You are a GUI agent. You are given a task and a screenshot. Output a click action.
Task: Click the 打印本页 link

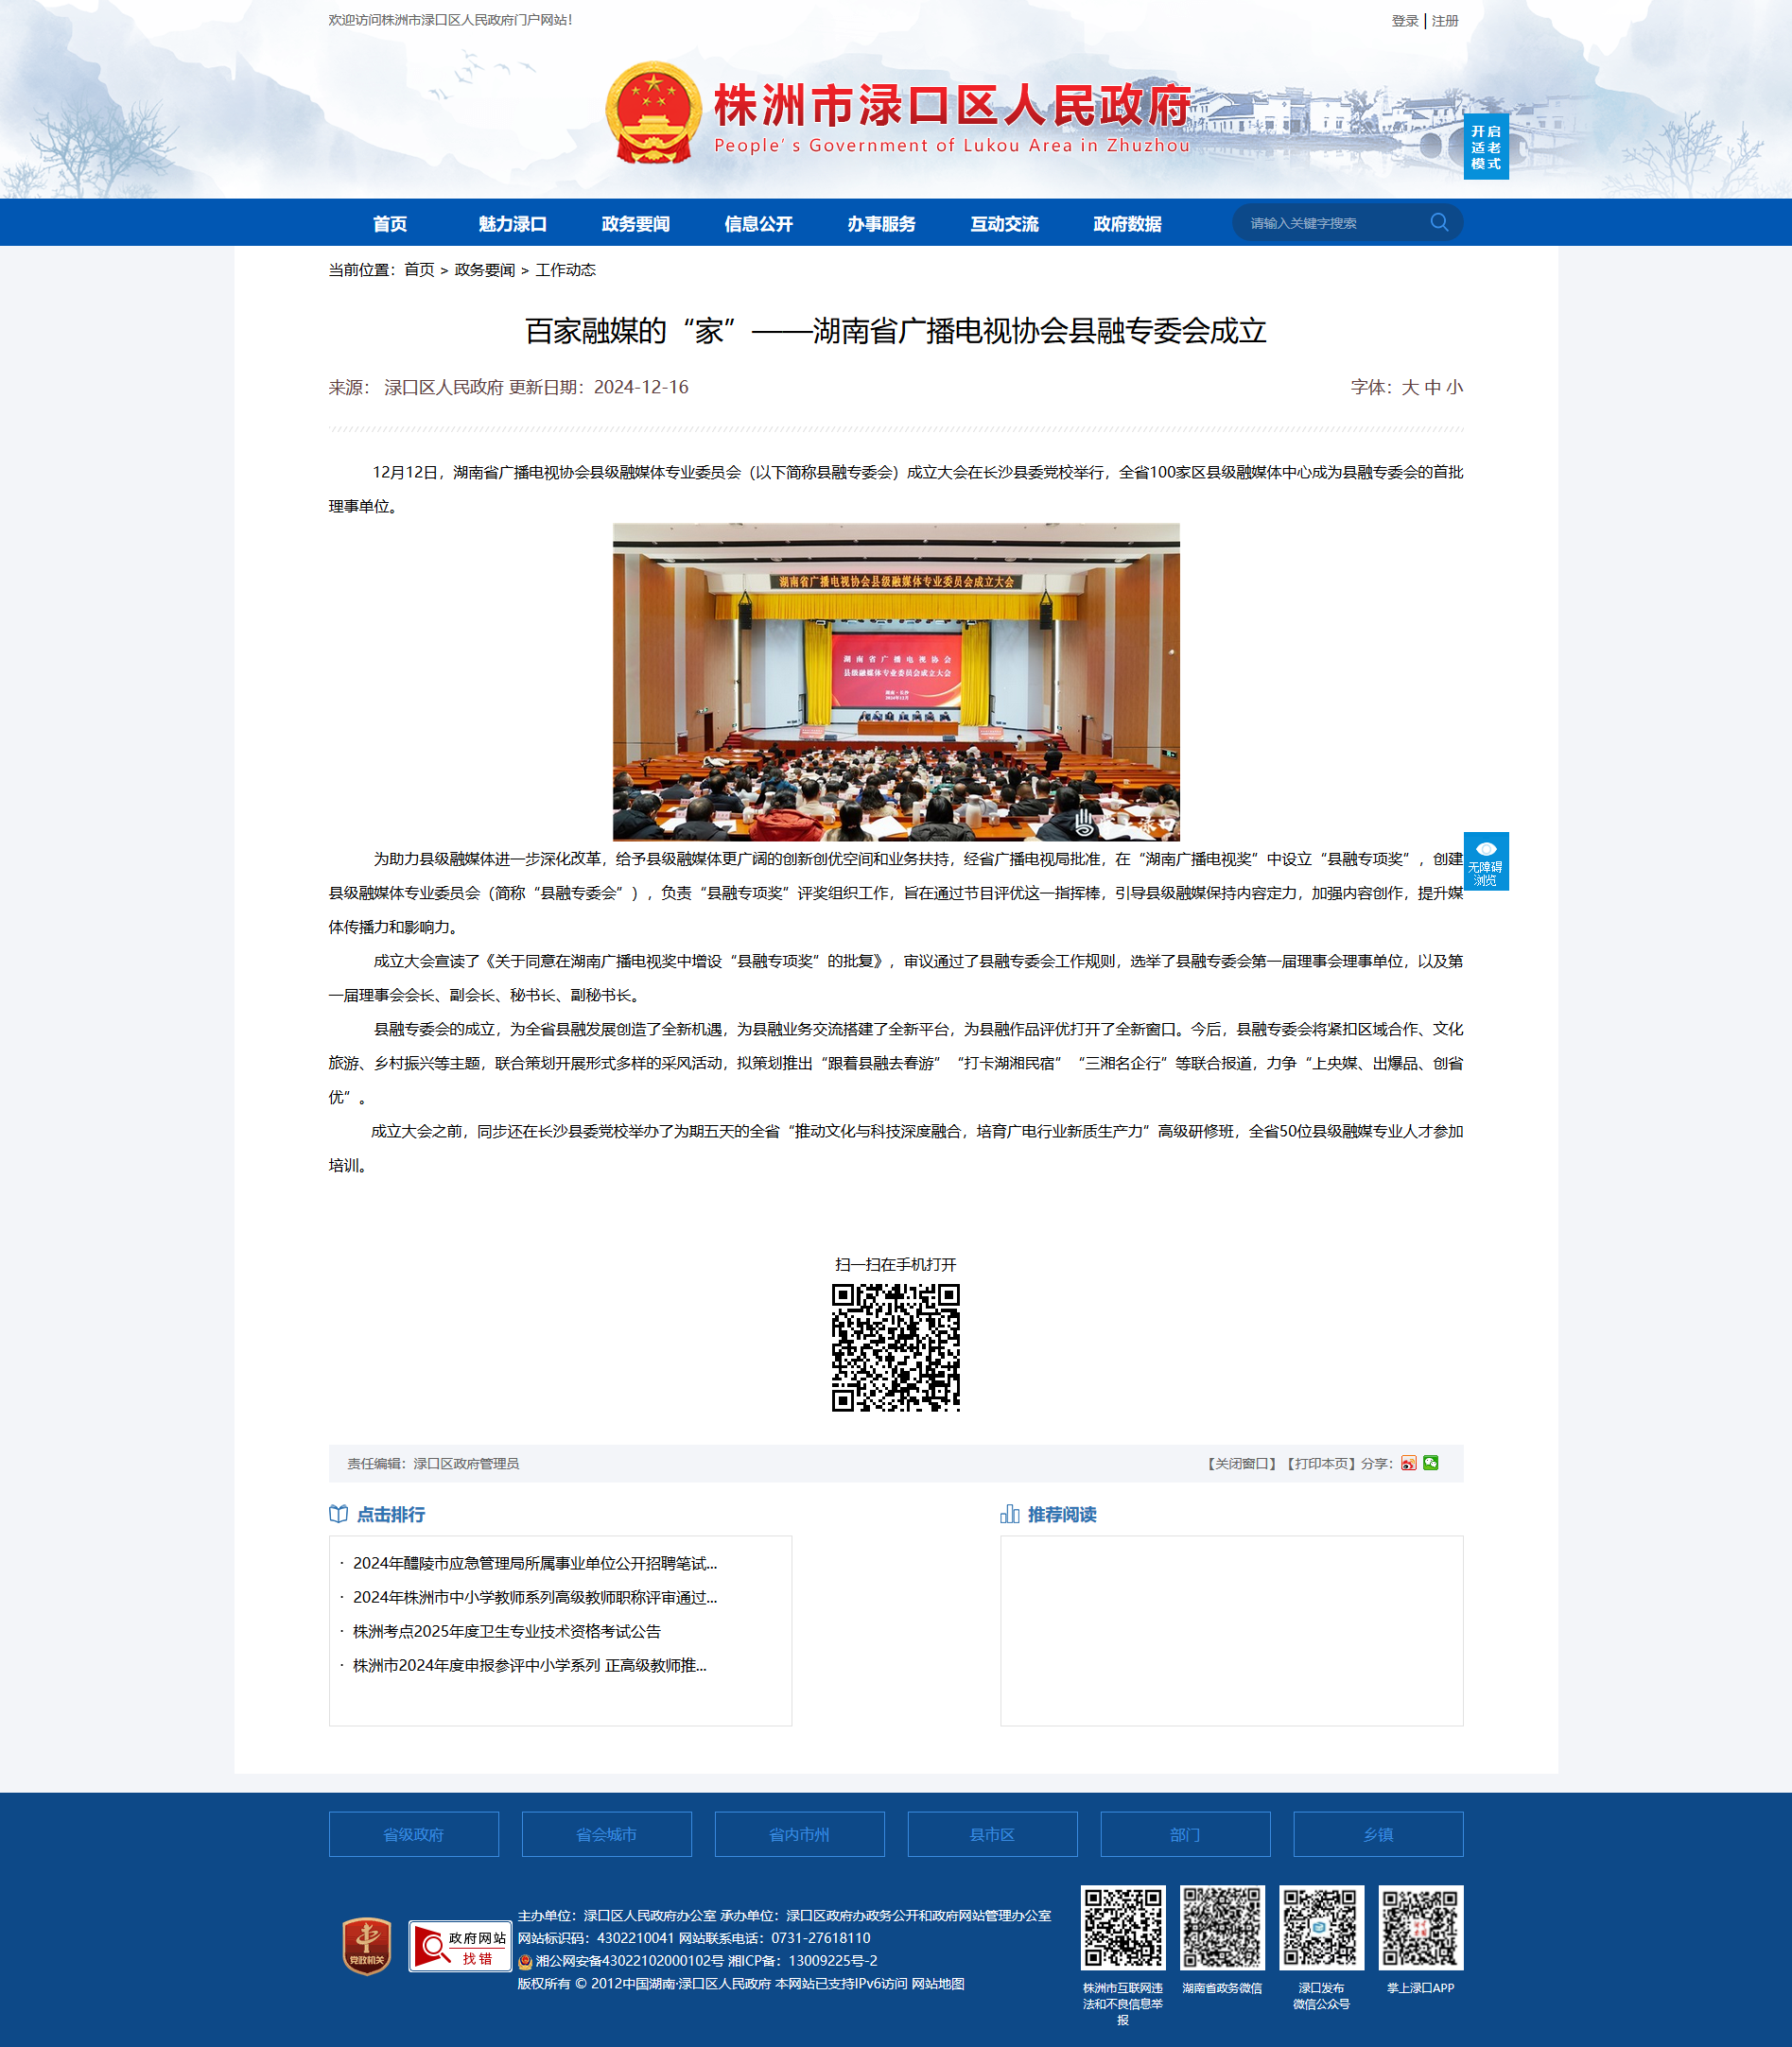pyautogui.click(x=1320, y=1463)
